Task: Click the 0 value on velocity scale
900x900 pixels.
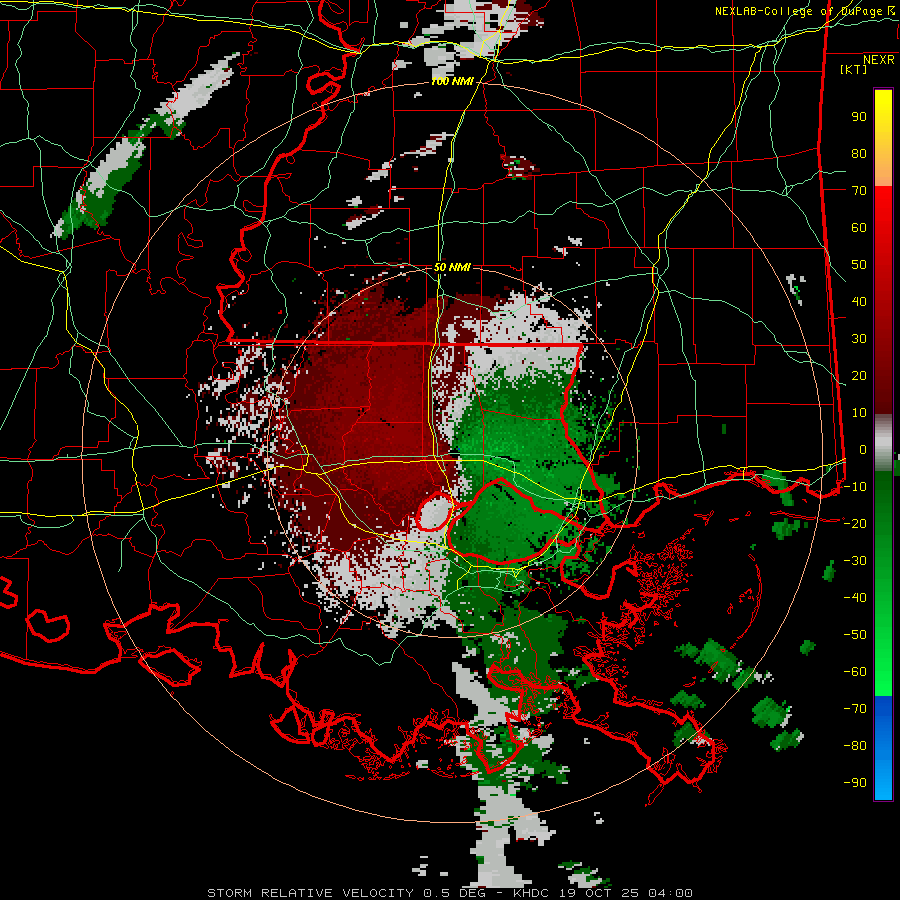Action: pyautogui.click(x=863, y=449)
